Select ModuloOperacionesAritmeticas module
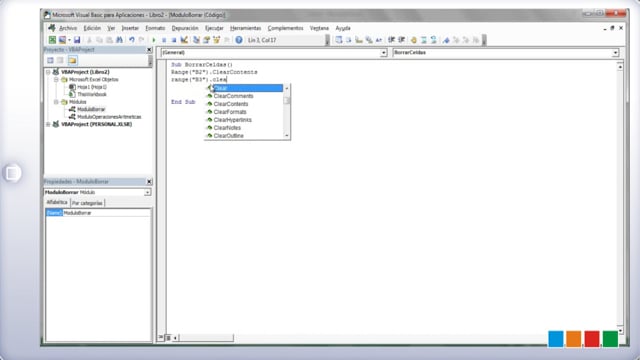 click(x=109, y=117)
